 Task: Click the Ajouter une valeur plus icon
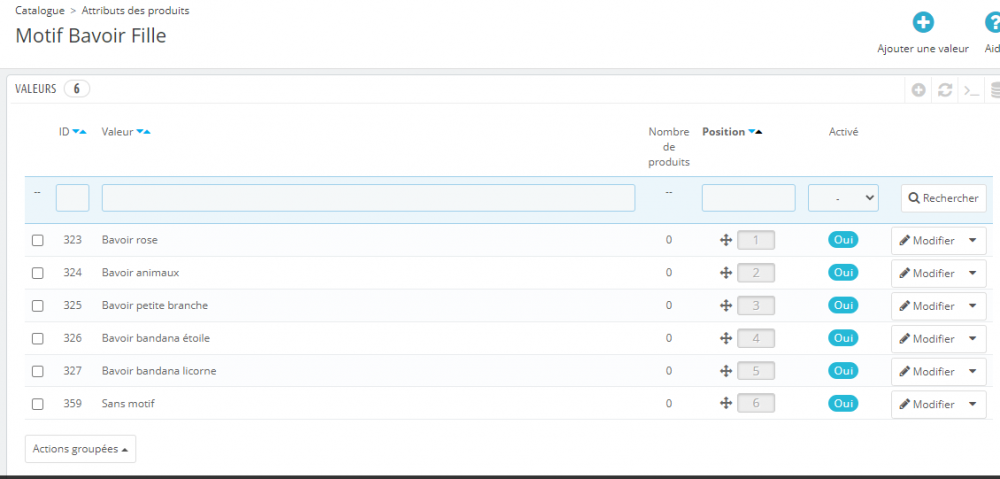[923, 22]
